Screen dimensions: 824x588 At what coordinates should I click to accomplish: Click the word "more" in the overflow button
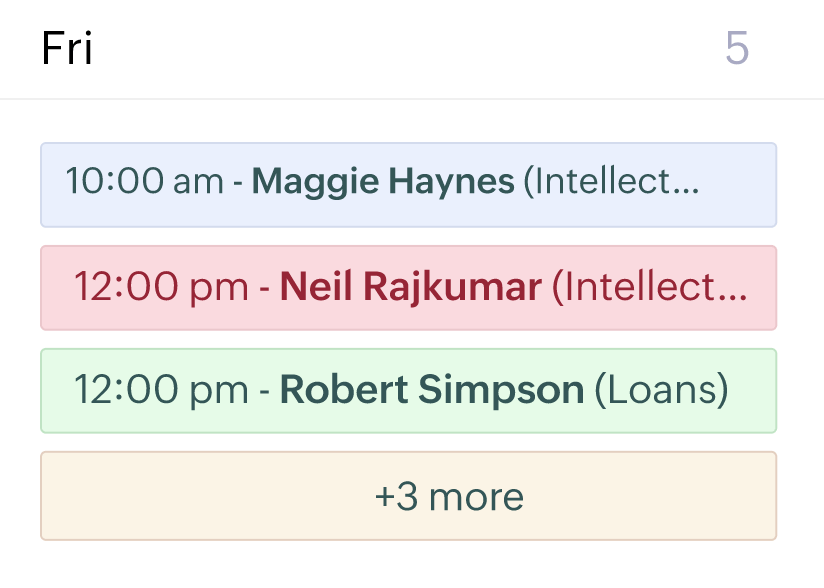click(x=474, y=497)
